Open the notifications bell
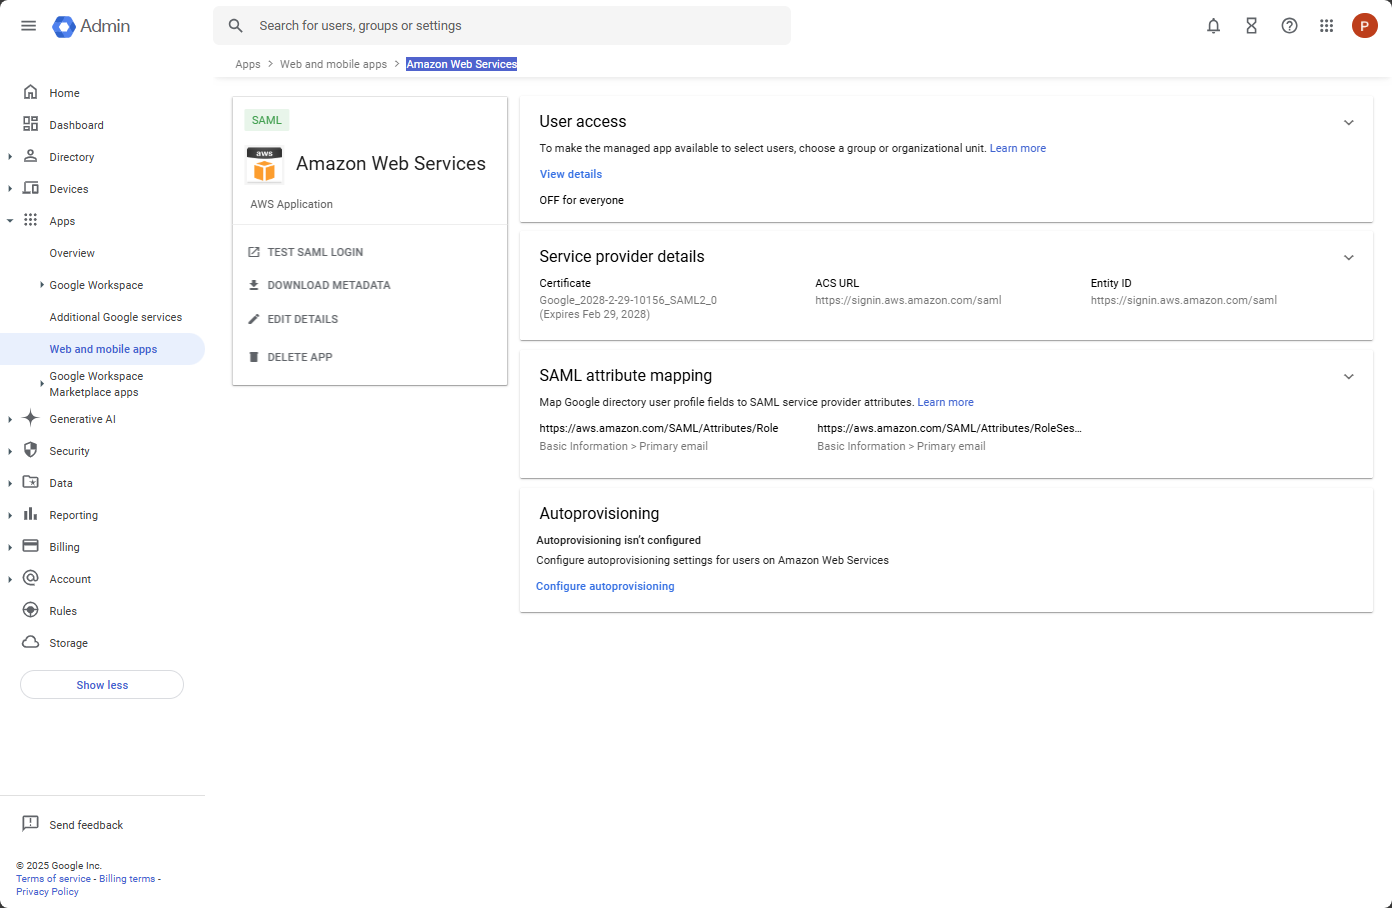1392x908 pixels. click(x=1213, y=26)
